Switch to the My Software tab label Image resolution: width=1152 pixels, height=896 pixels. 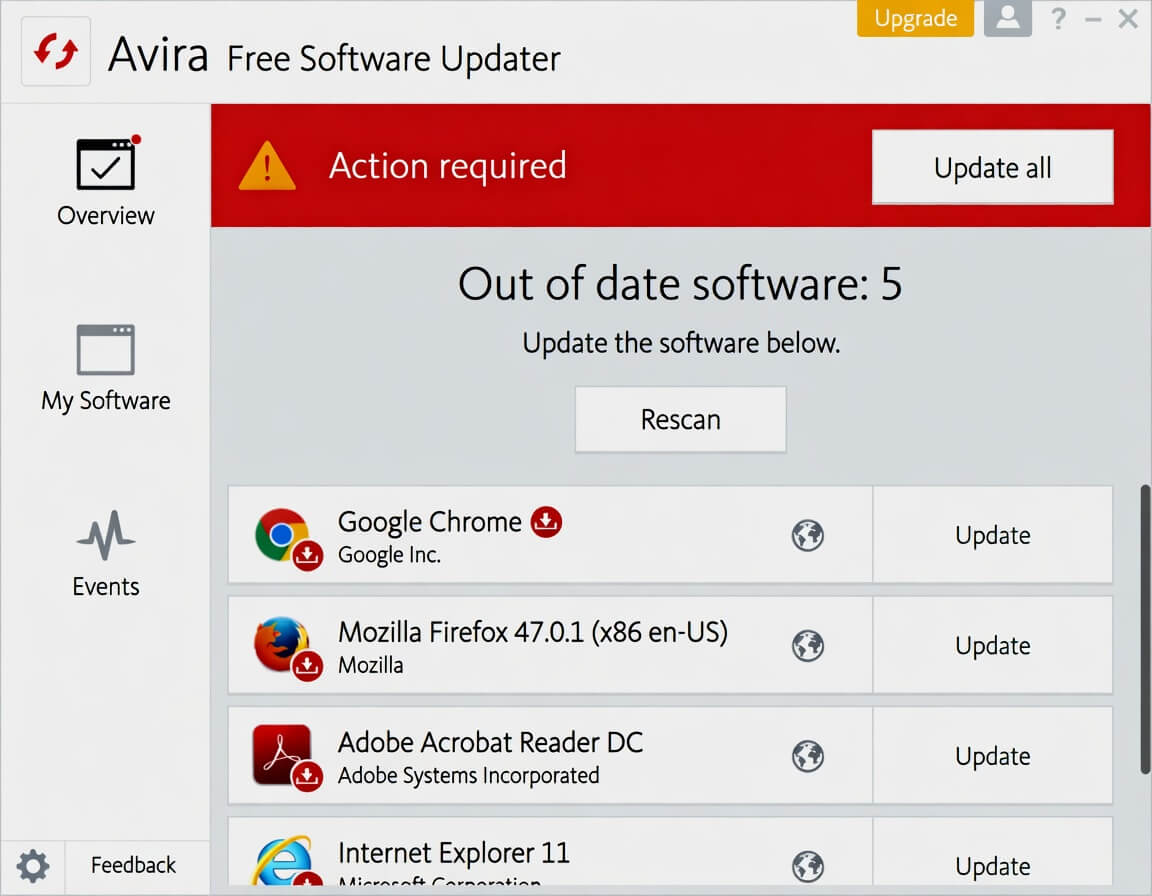click(x=106, y=401)
